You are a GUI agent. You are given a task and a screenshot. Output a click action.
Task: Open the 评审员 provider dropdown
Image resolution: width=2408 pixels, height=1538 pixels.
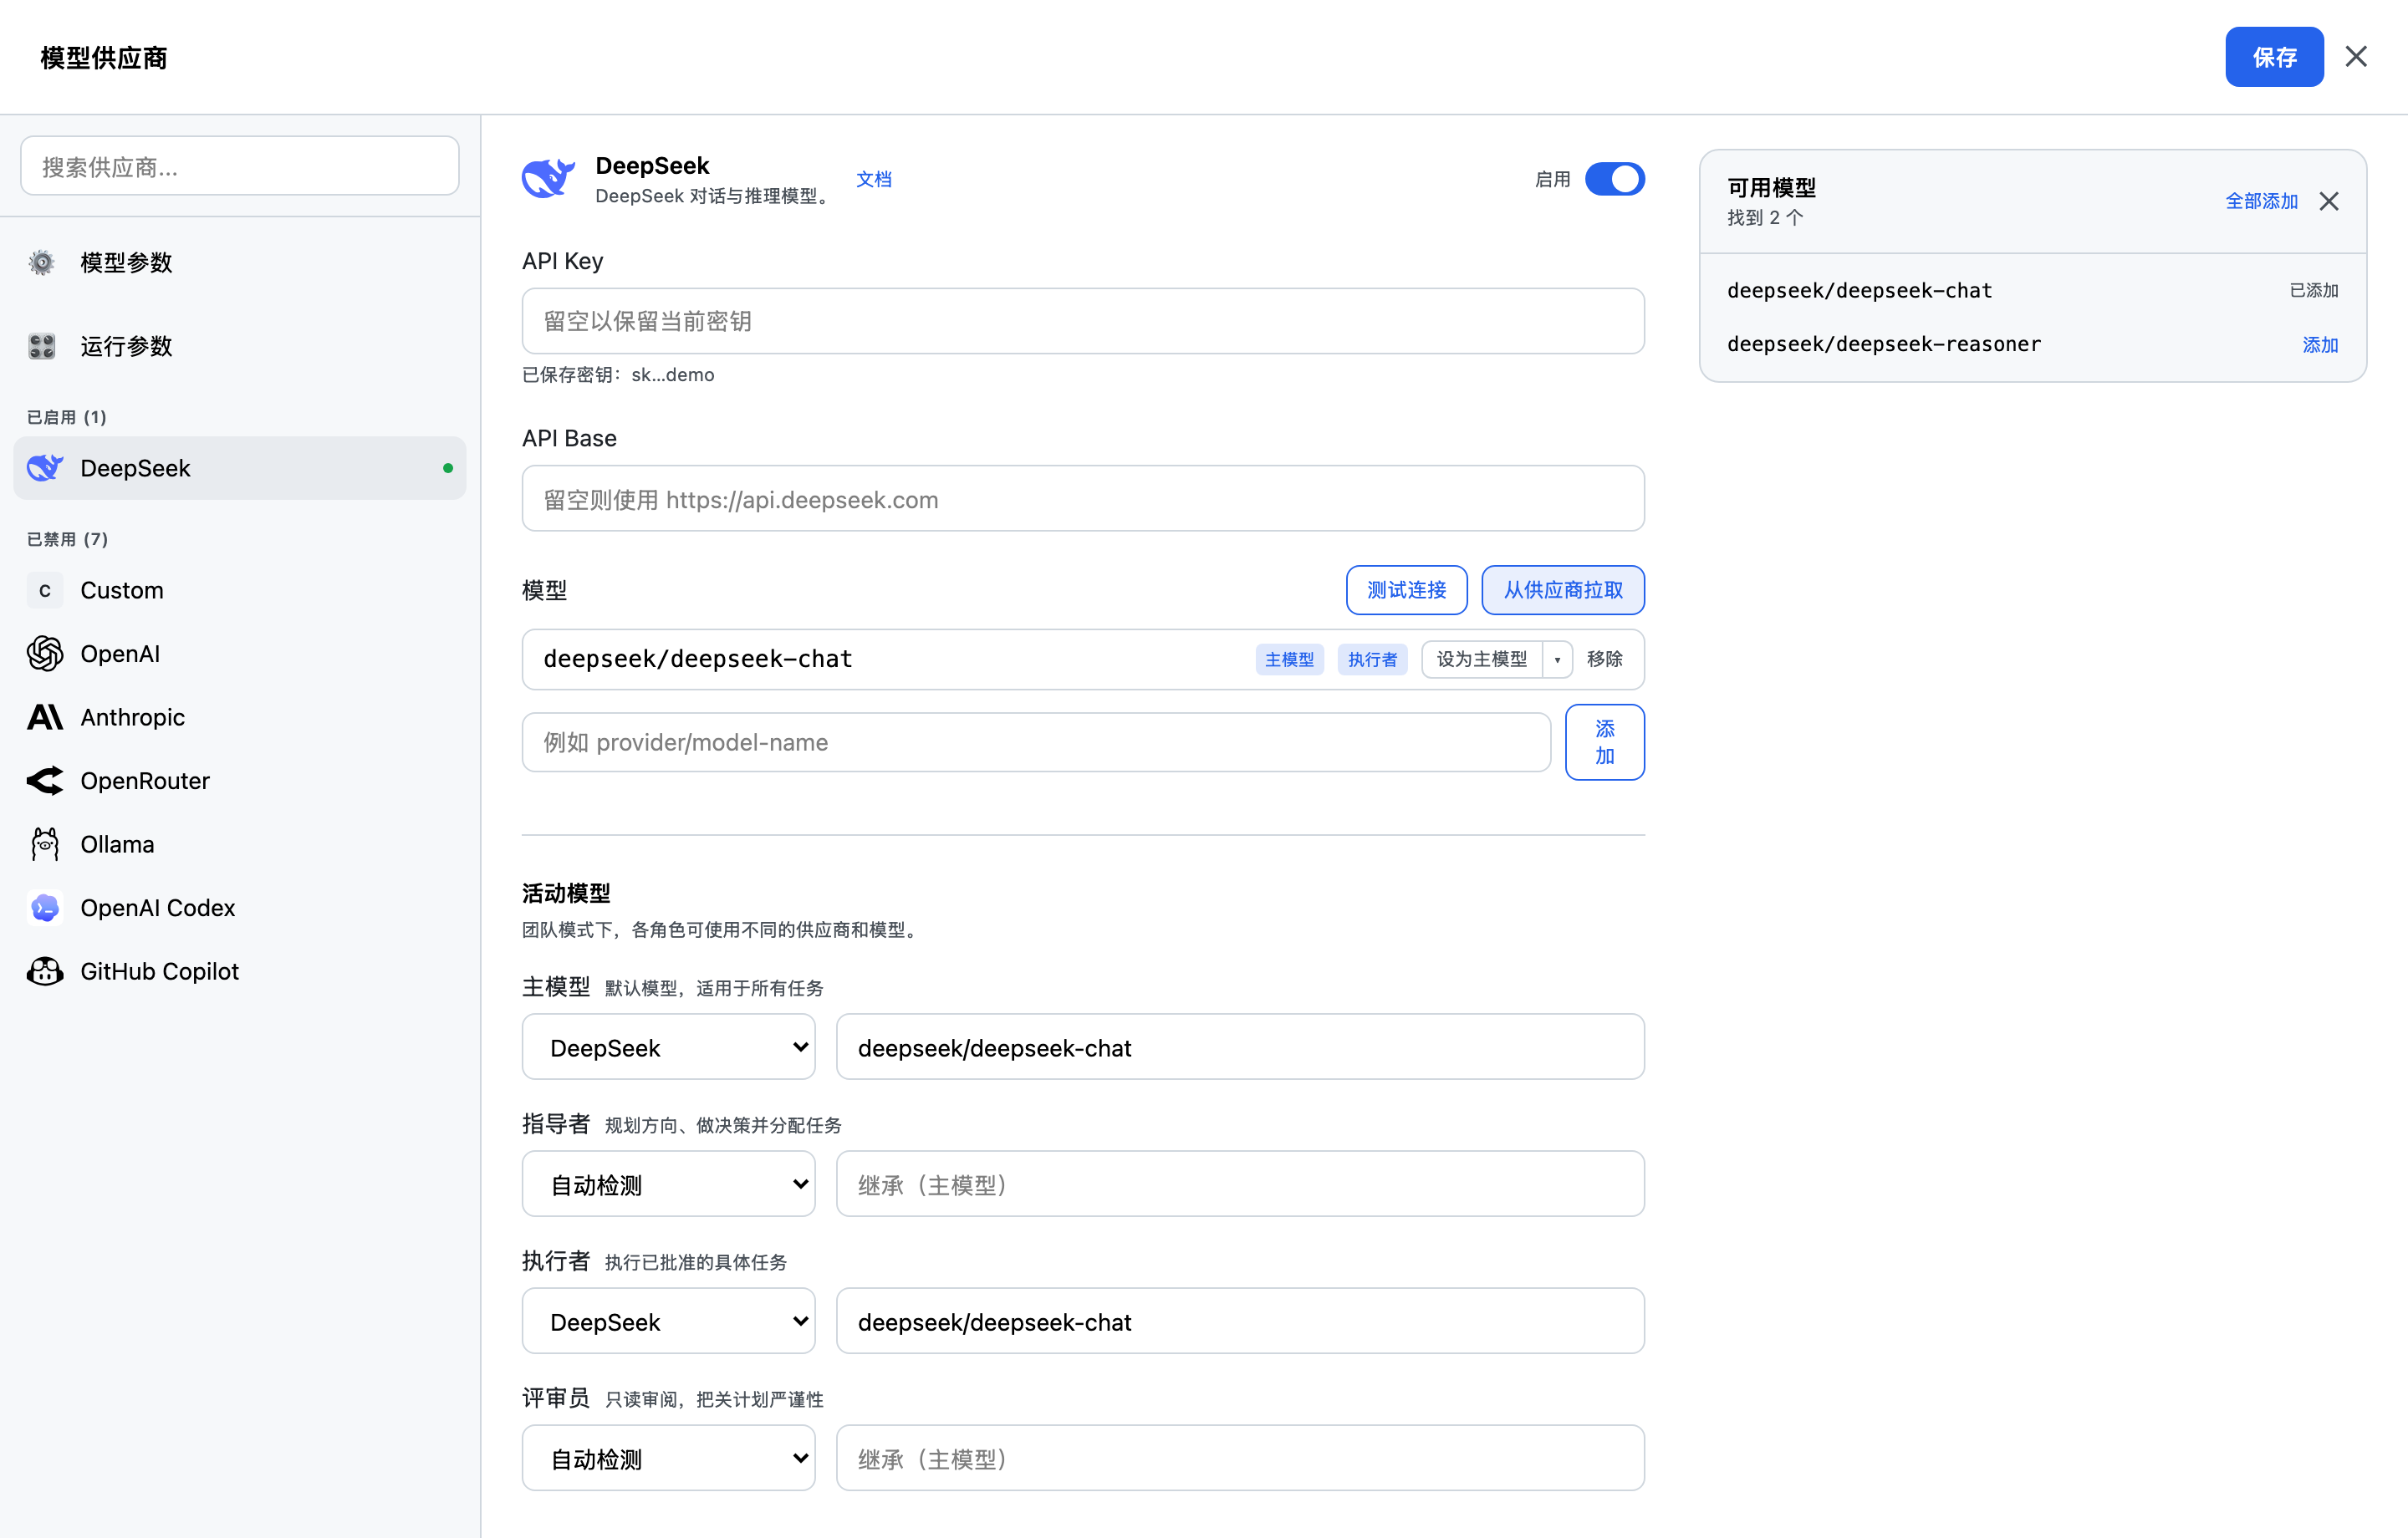(x=668, y=1458)
